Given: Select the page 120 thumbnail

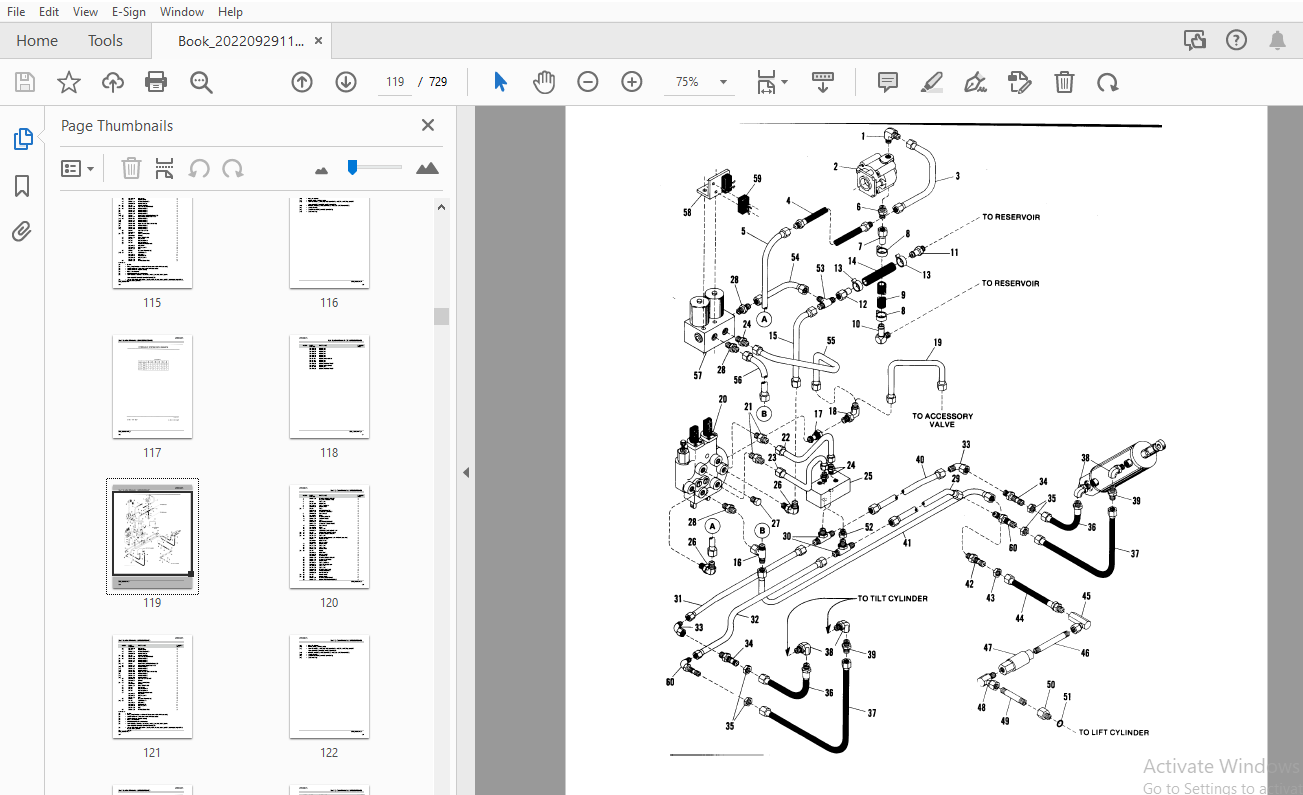Looking at the screenshot, I should 329,536.
